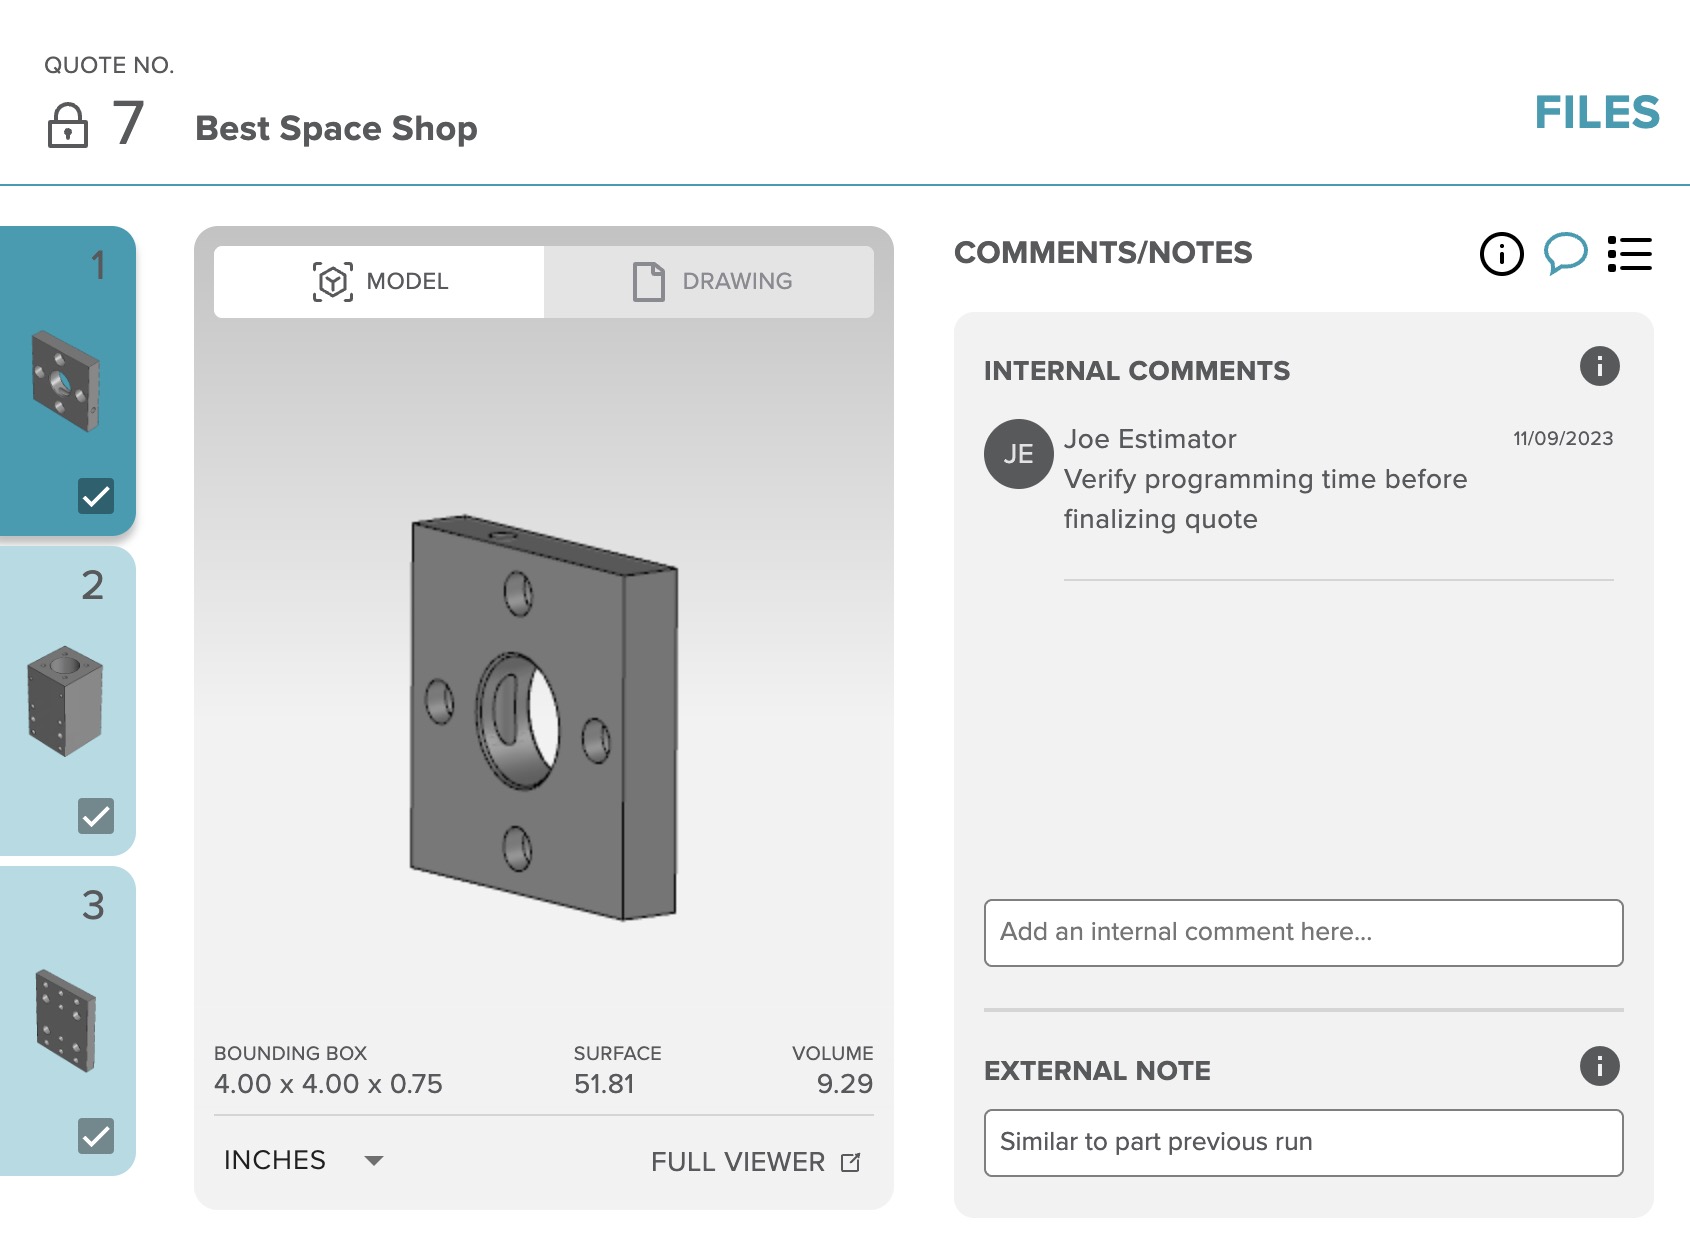Toggle the checkbox on part 2
The height and width of the screenshot is (1236, 1690).
[x=96, y=816]
